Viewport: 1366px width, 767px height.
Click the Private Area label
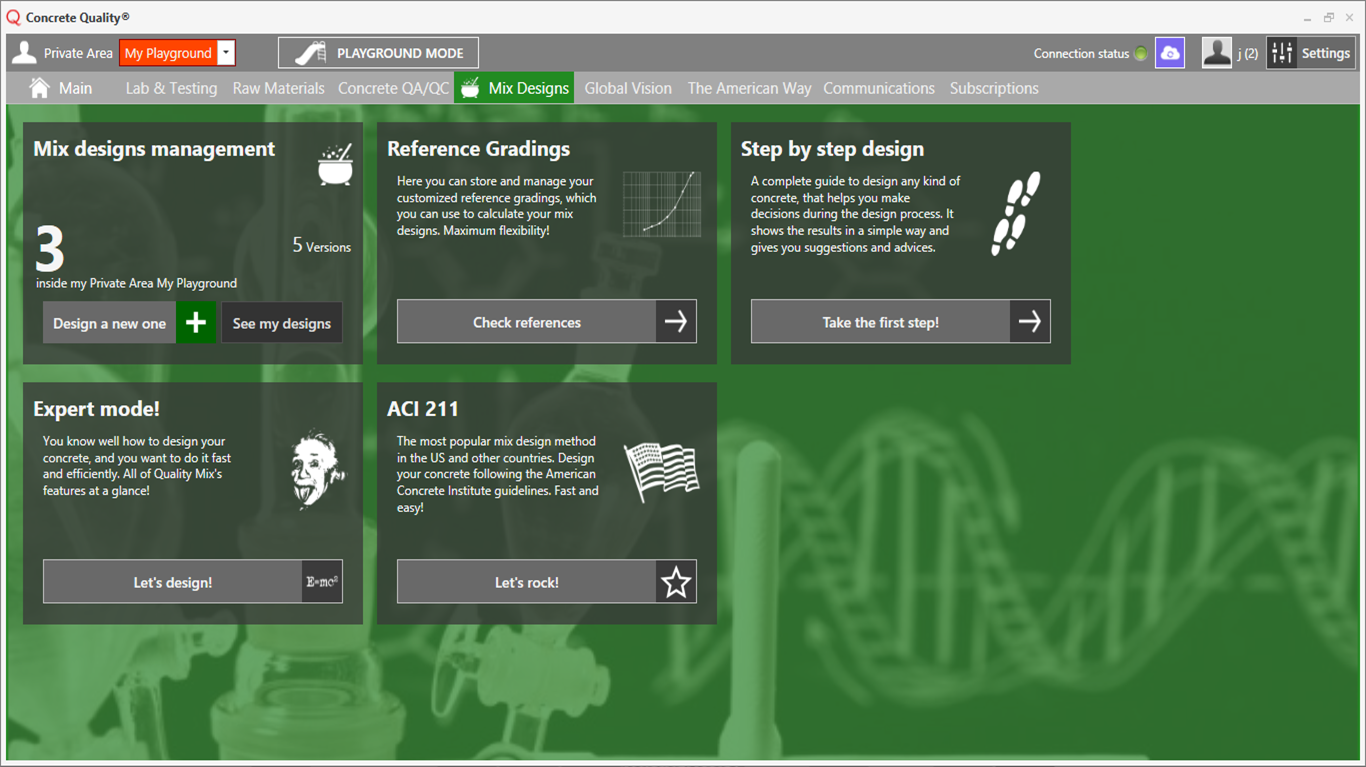[78, 54]
